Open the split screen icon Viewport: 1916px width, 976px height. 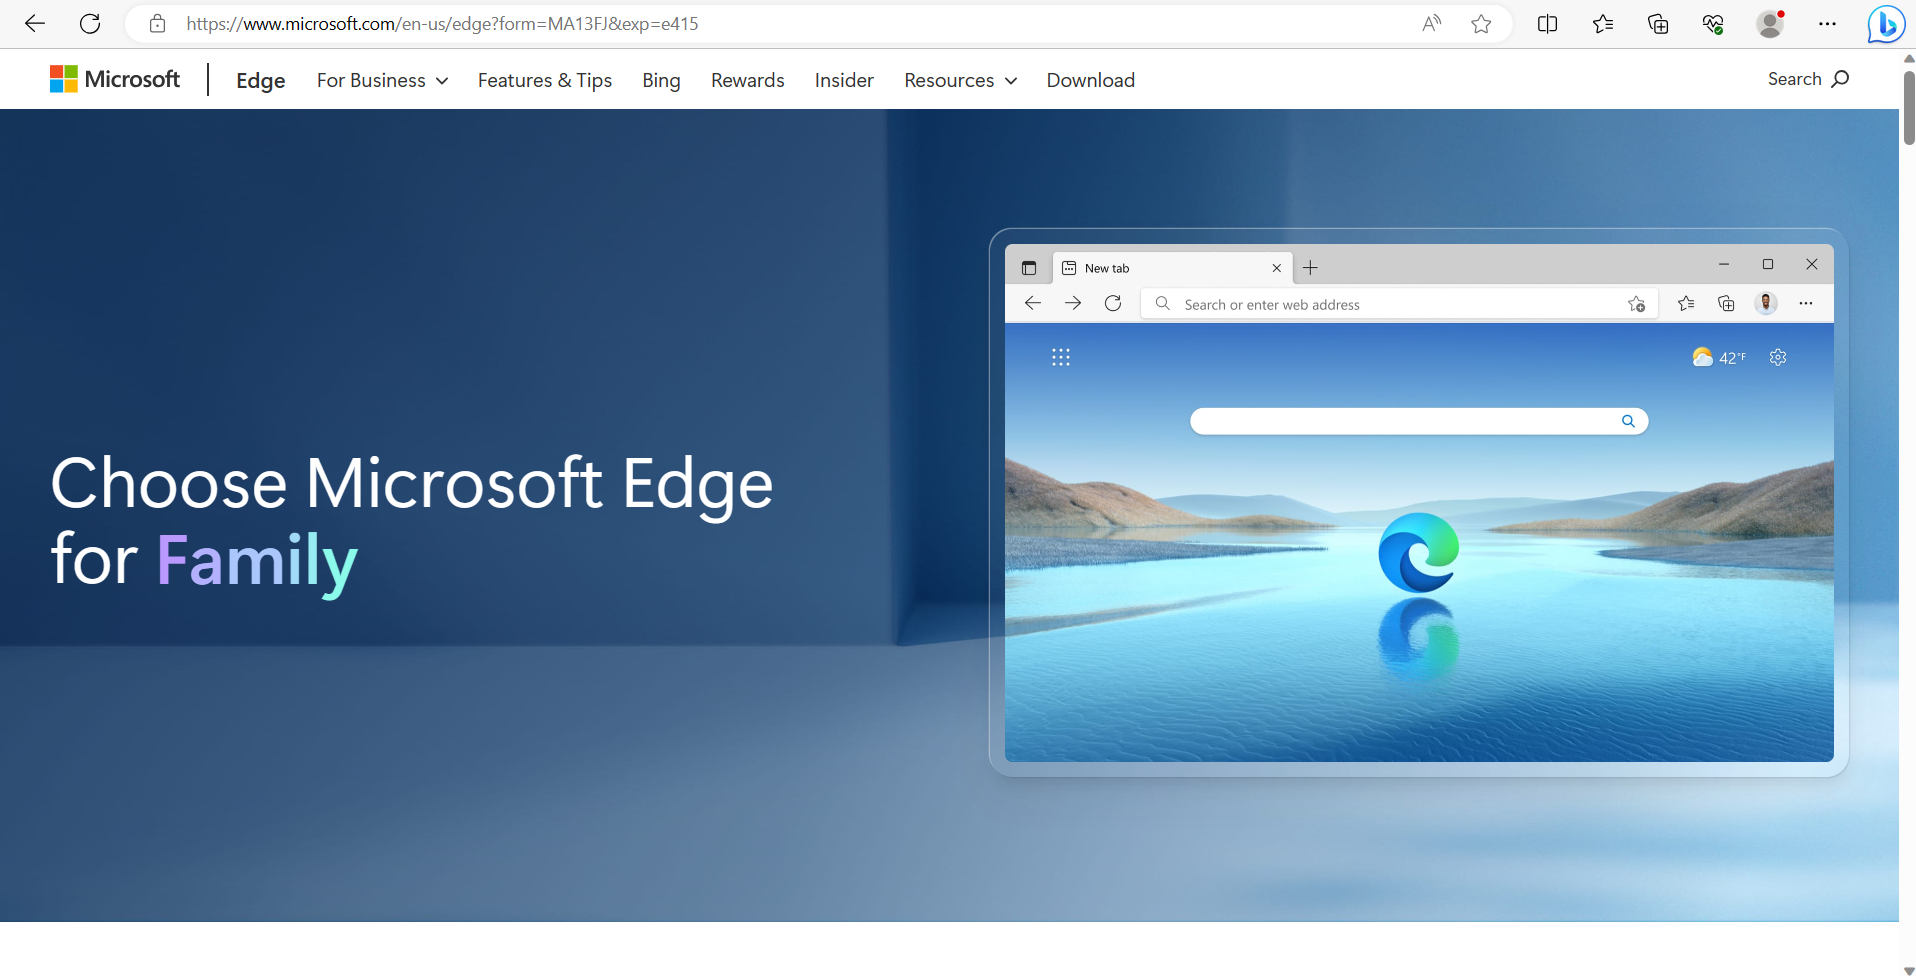click(1547, 24)
